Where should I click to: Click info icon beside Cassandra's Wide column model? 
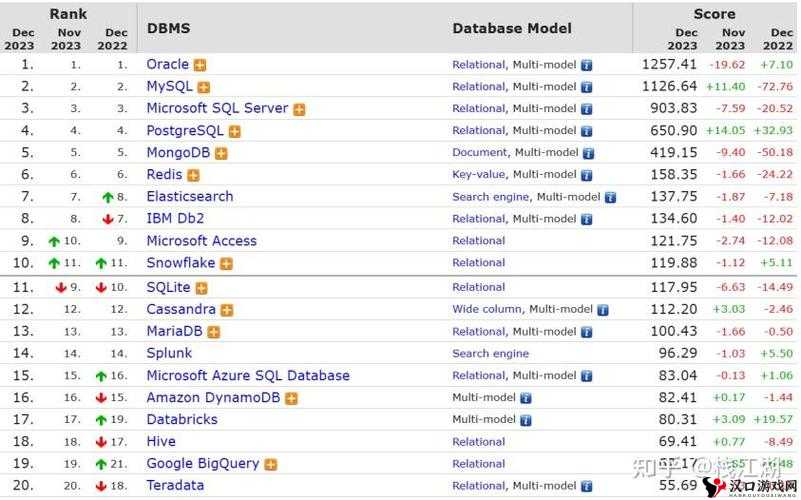(x=603, y=310)
